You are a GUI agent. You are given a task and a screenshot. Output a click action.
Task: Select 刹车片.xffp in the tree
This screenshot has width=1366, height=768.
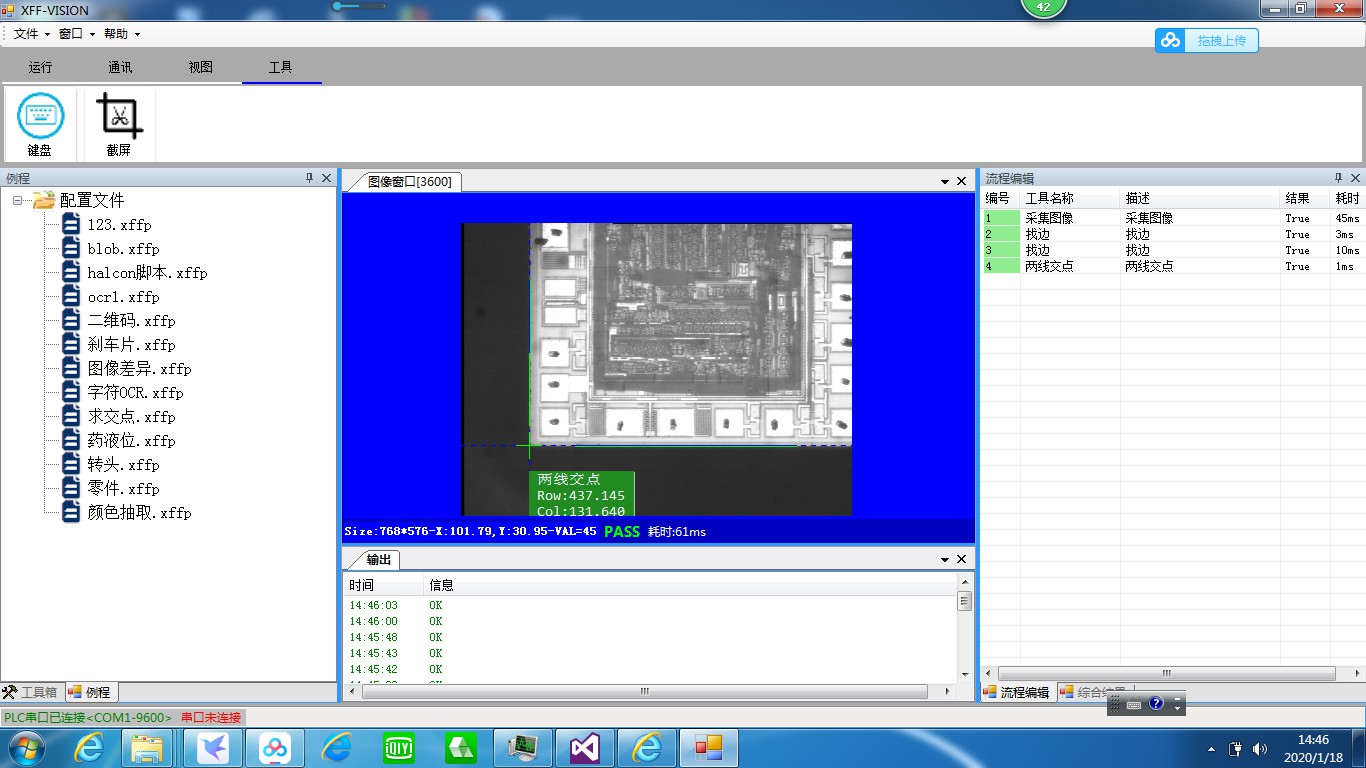pos(131,345)
